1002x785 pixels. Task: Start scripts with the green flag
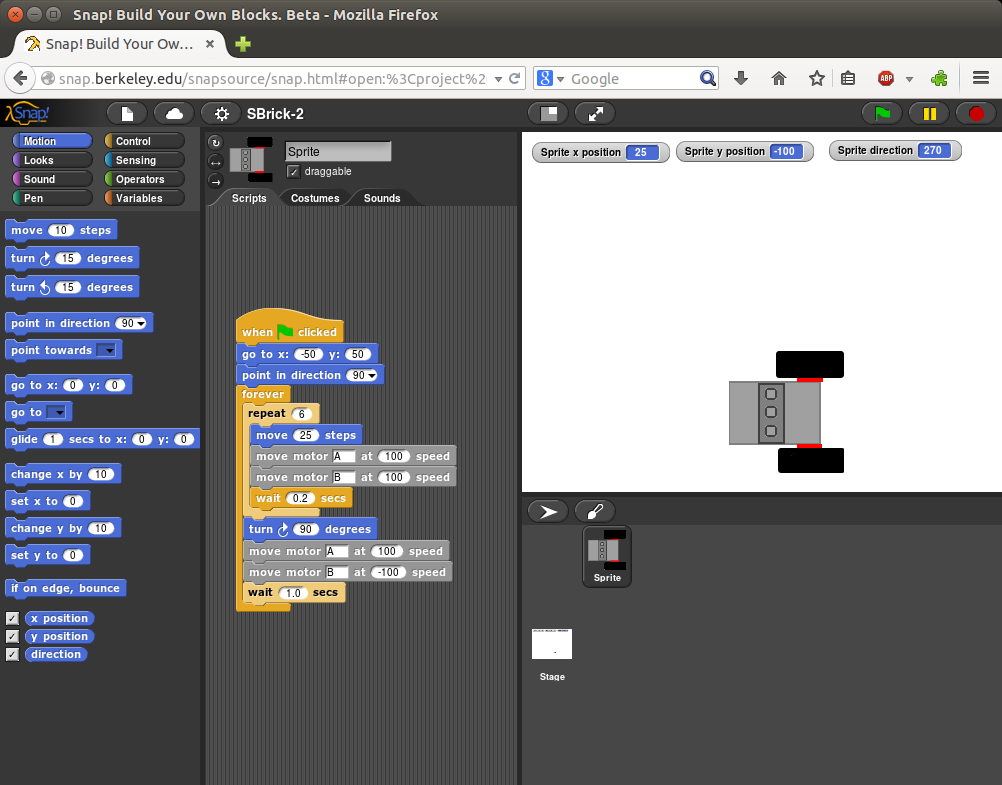(x=883, y=114)
